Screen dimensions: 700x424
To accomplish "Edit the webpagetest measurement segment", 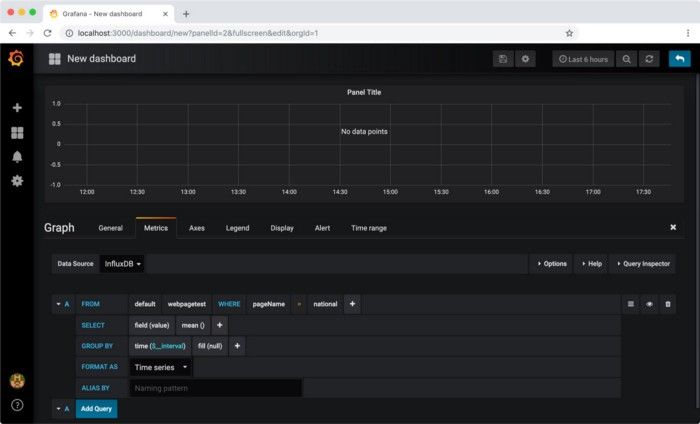I will [187, 304].
